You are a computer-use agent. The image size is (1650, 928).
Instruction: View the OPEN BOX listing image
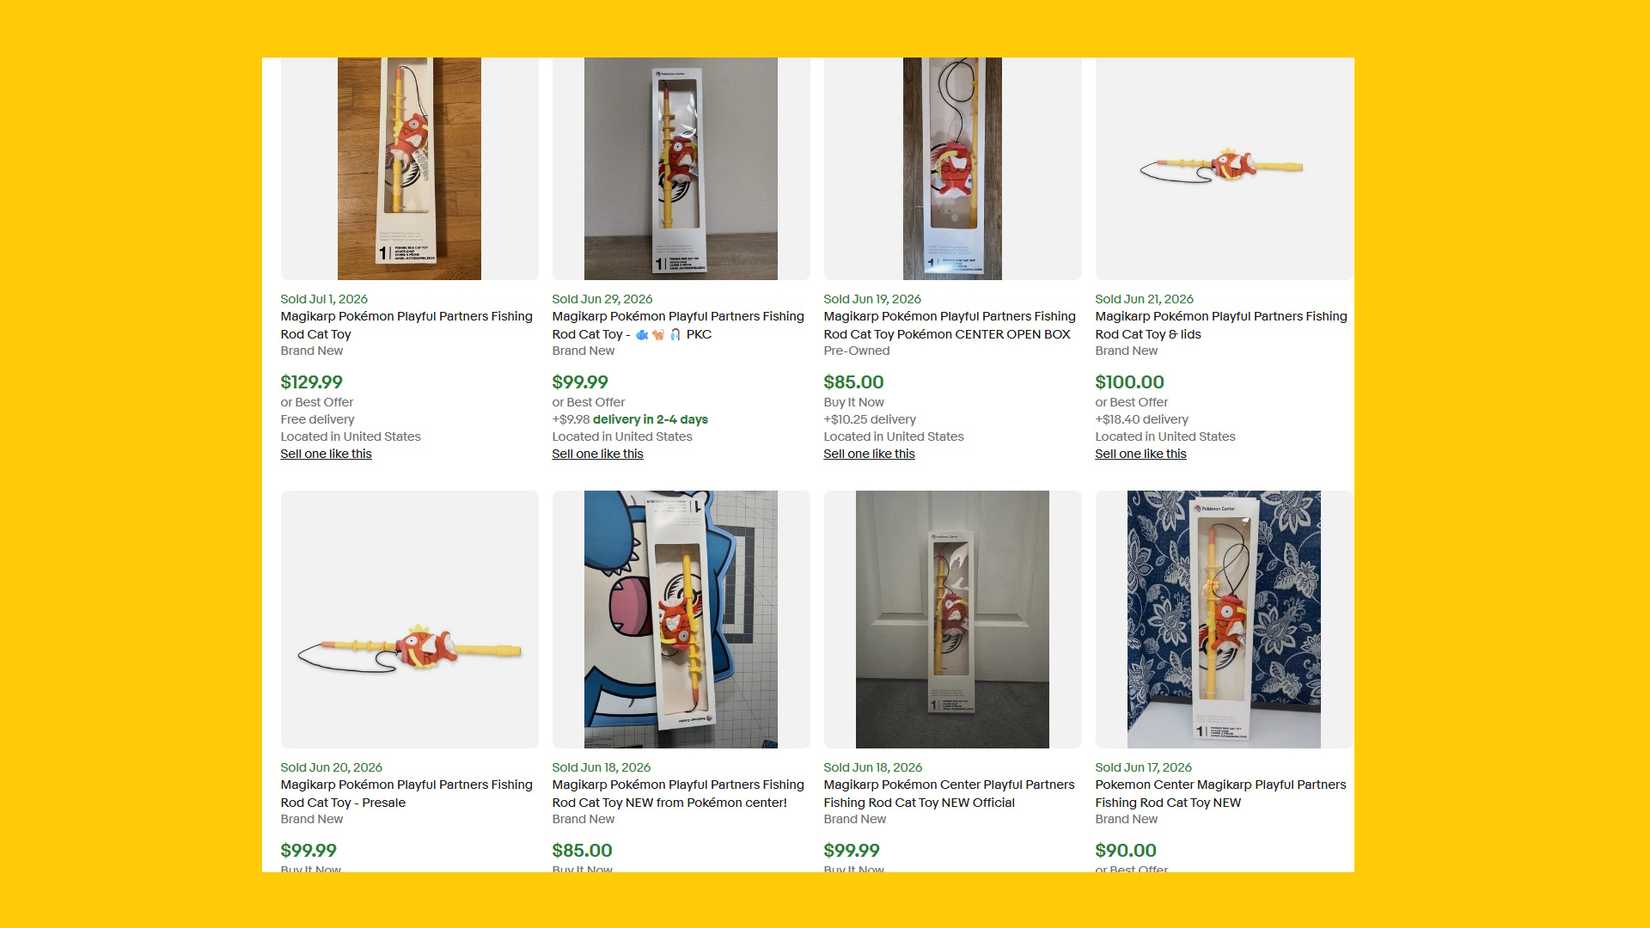952,168
